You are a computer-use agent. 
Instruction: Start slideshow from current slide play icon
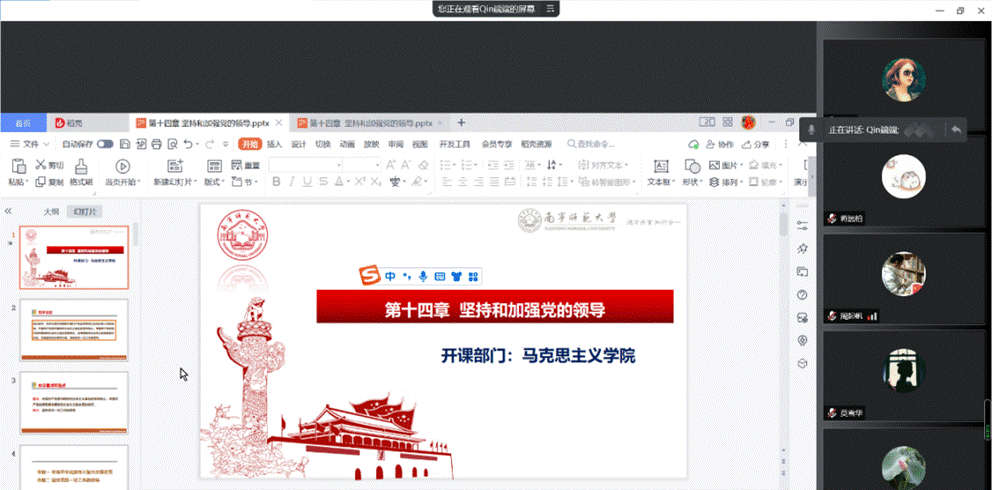pos(123,166)
